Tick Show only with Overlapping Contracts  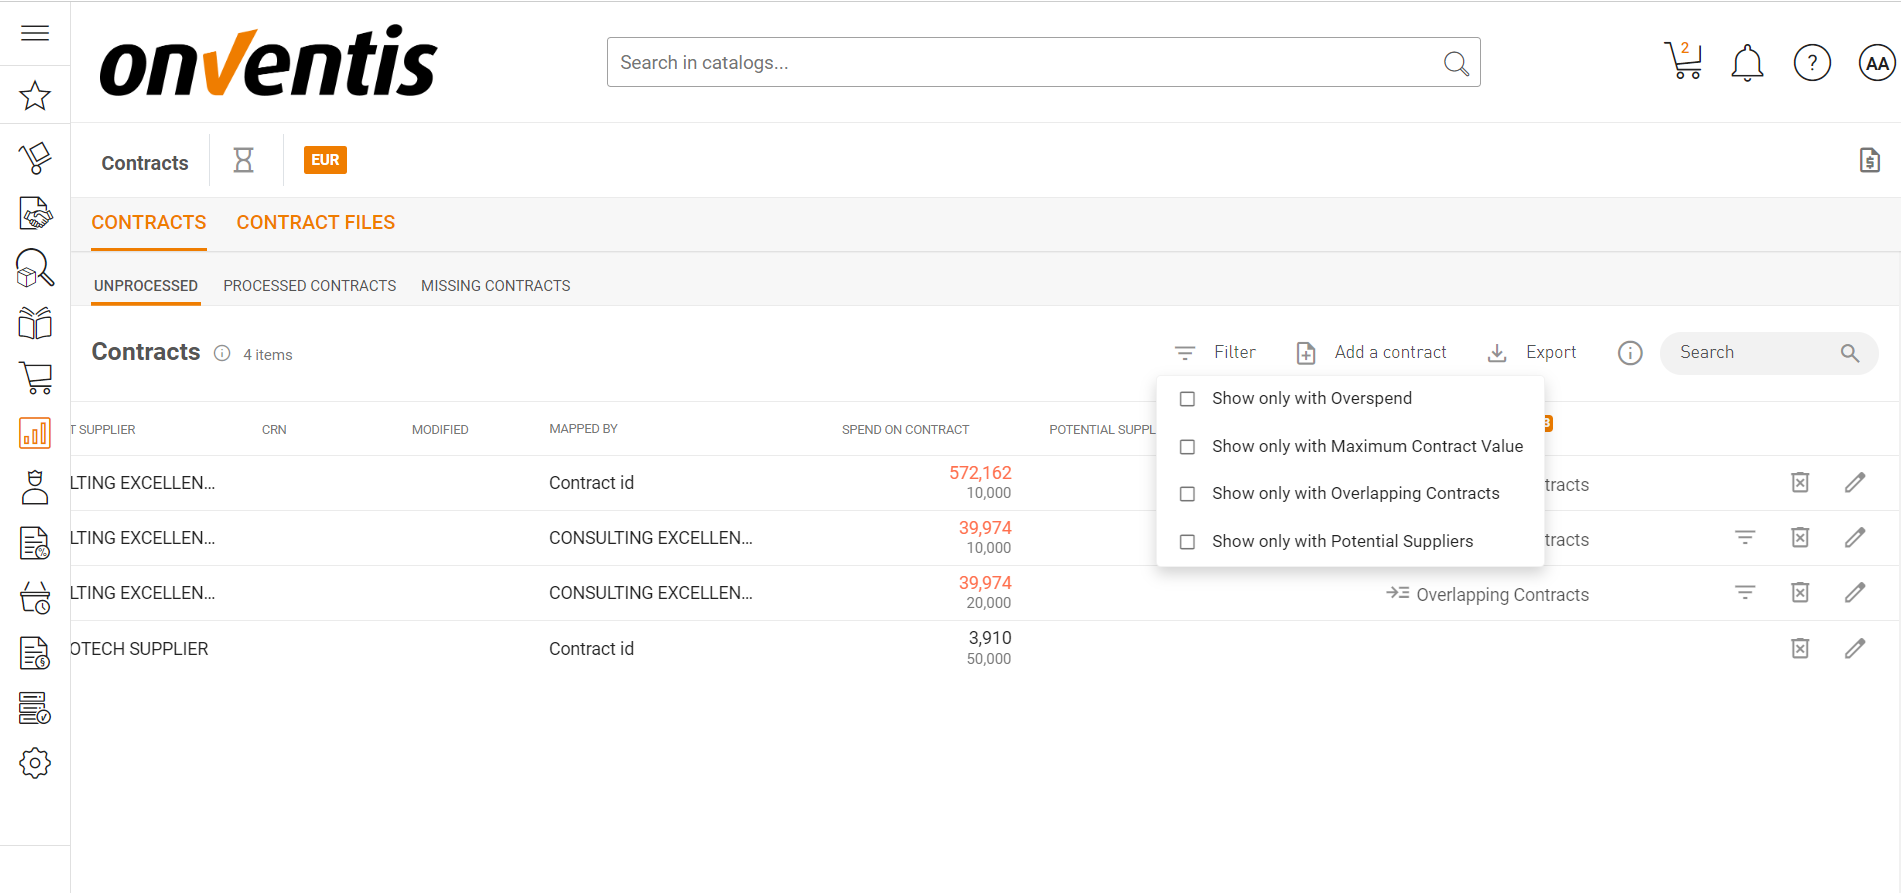coord(1187,494)
